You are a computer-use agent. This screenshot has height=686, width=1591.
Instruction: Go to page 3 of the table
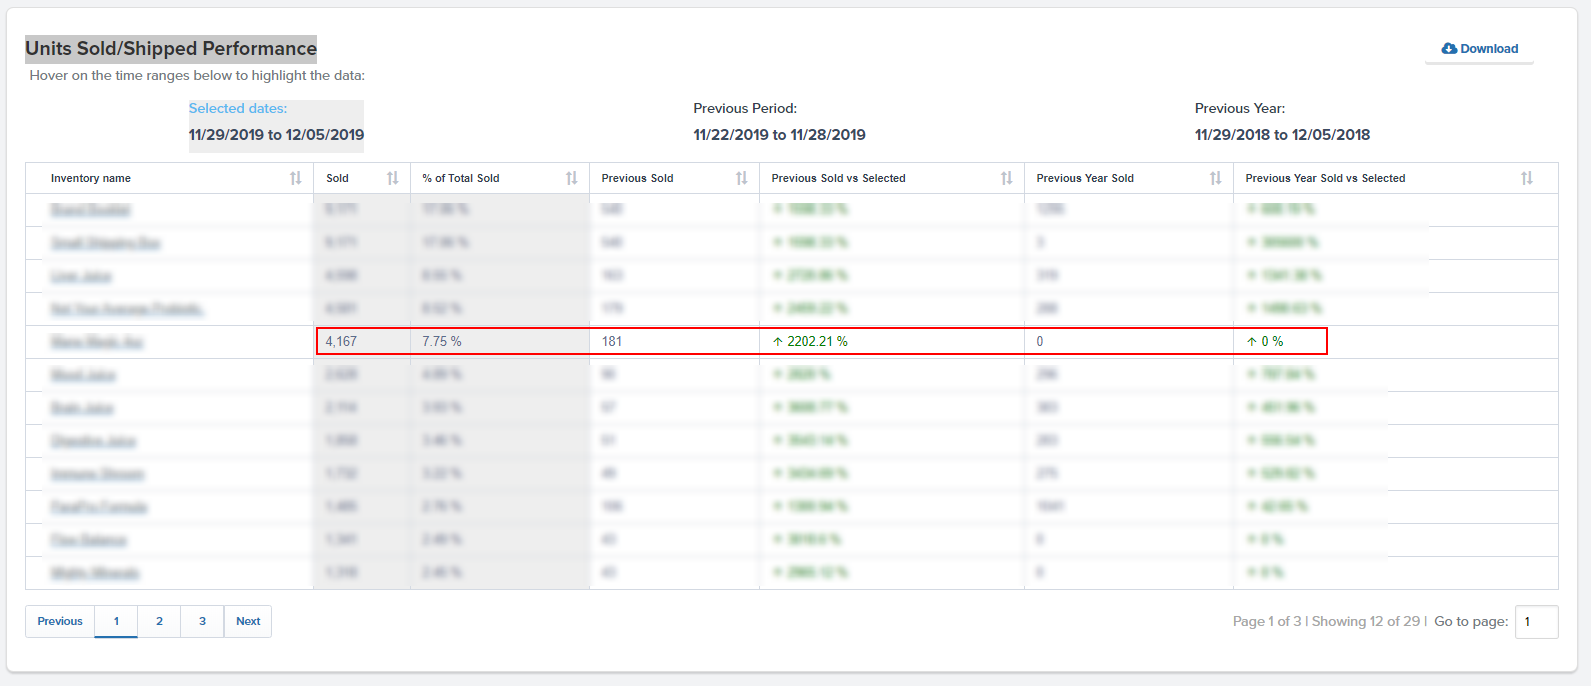tap(202, 621)
